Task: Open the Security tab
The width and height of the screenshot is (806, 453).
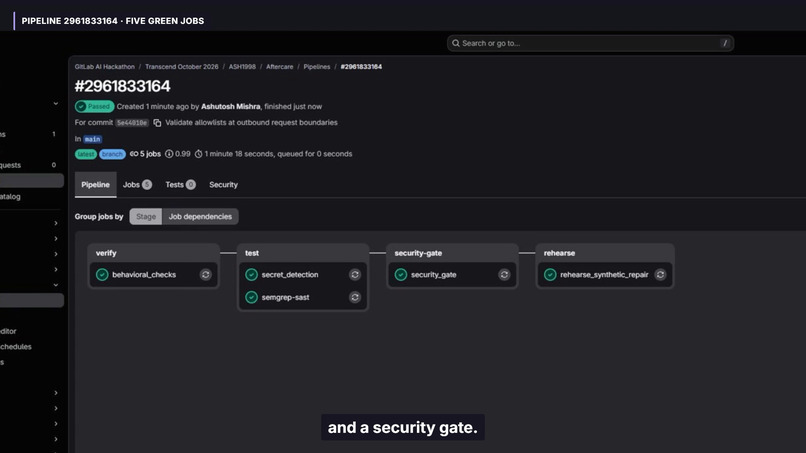Action: pos(224,185)
